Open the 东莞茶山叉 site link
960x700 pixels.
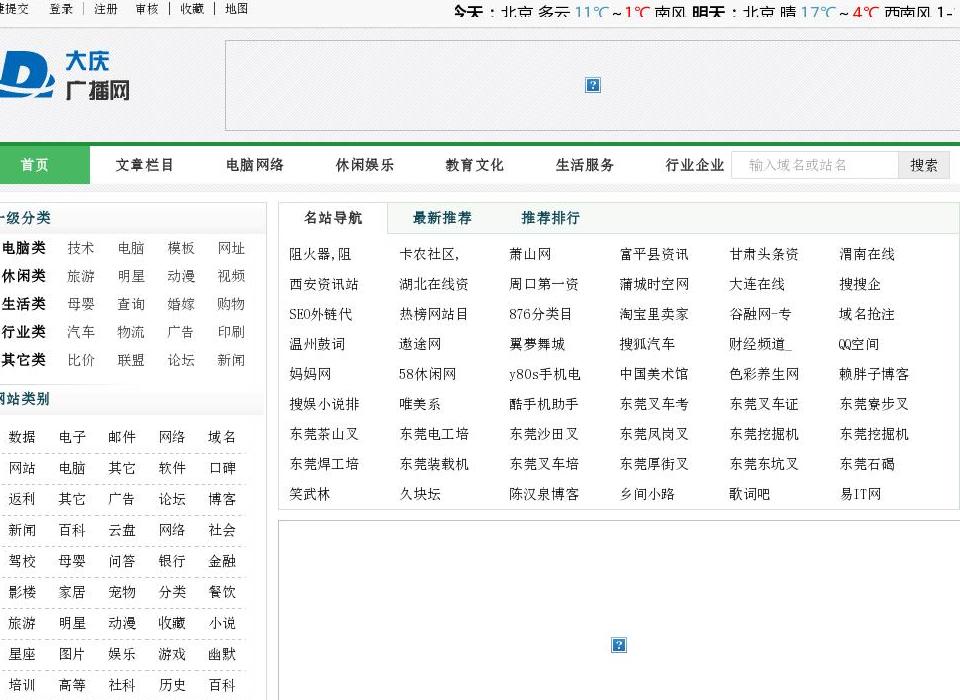pyautogui.click(x=324, y=434)
